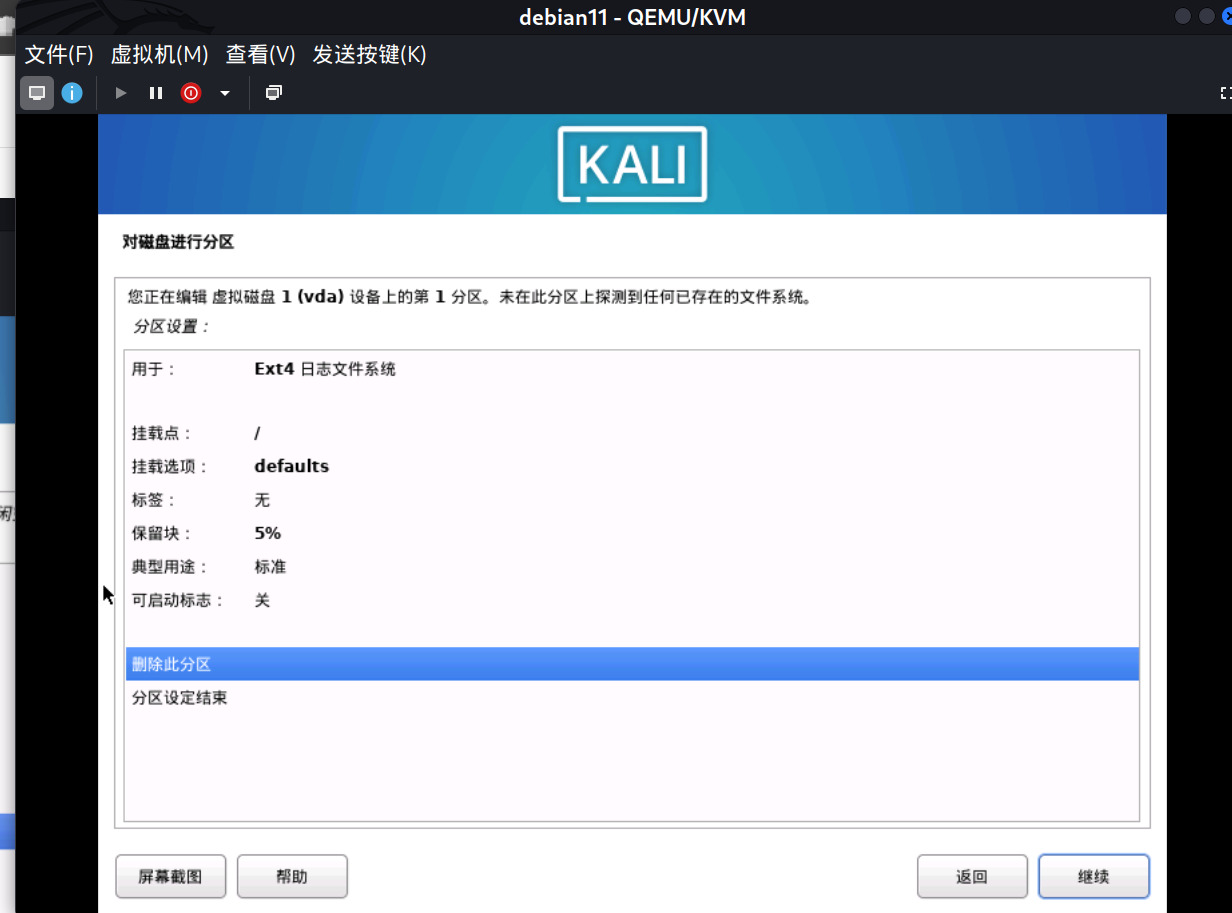Image resolution: width=1232 pixels, height=913 pixels.
Task: Select the 标签 无 row
Action: click(632, 500)
